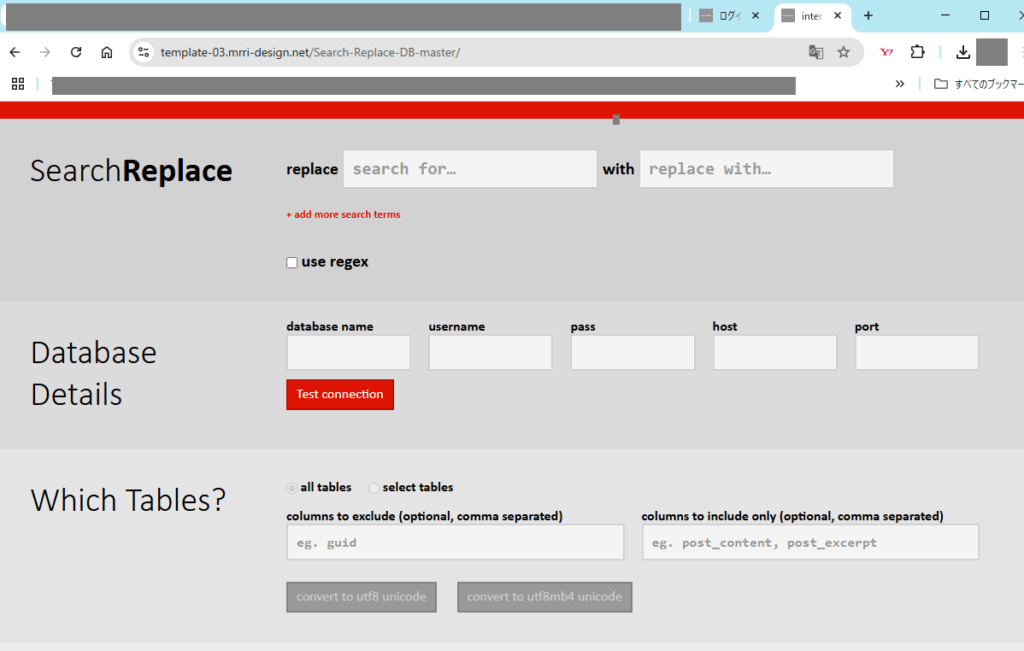Choose the select tables radio option
1024x651 pixels.
[374, 488]
